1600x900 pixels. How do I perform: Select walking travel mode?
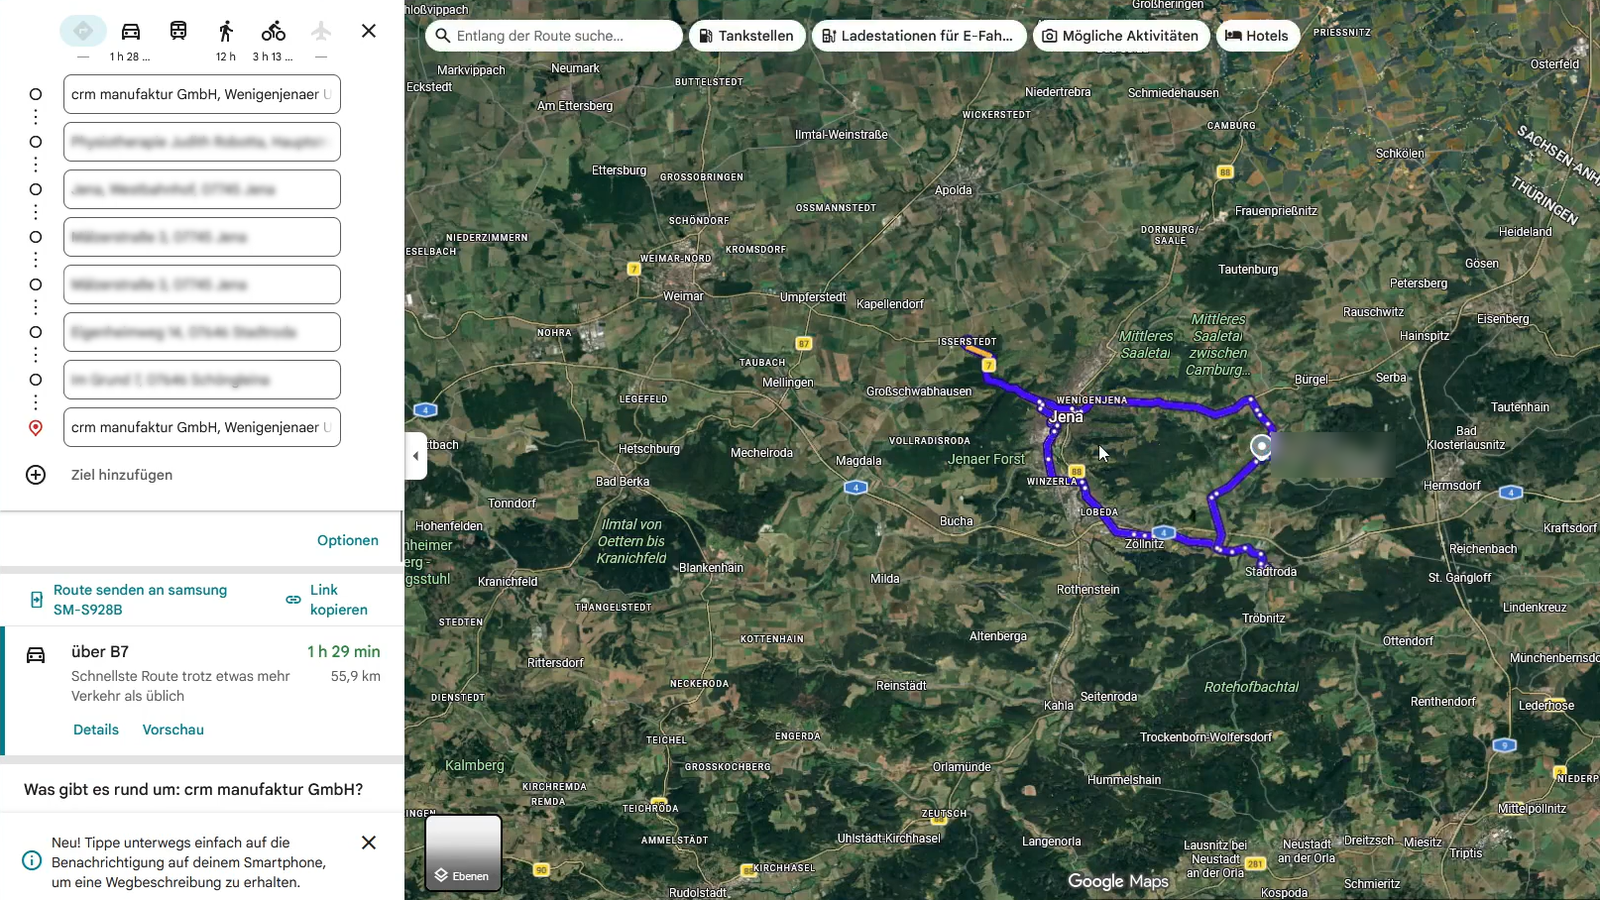click(226, 31)
